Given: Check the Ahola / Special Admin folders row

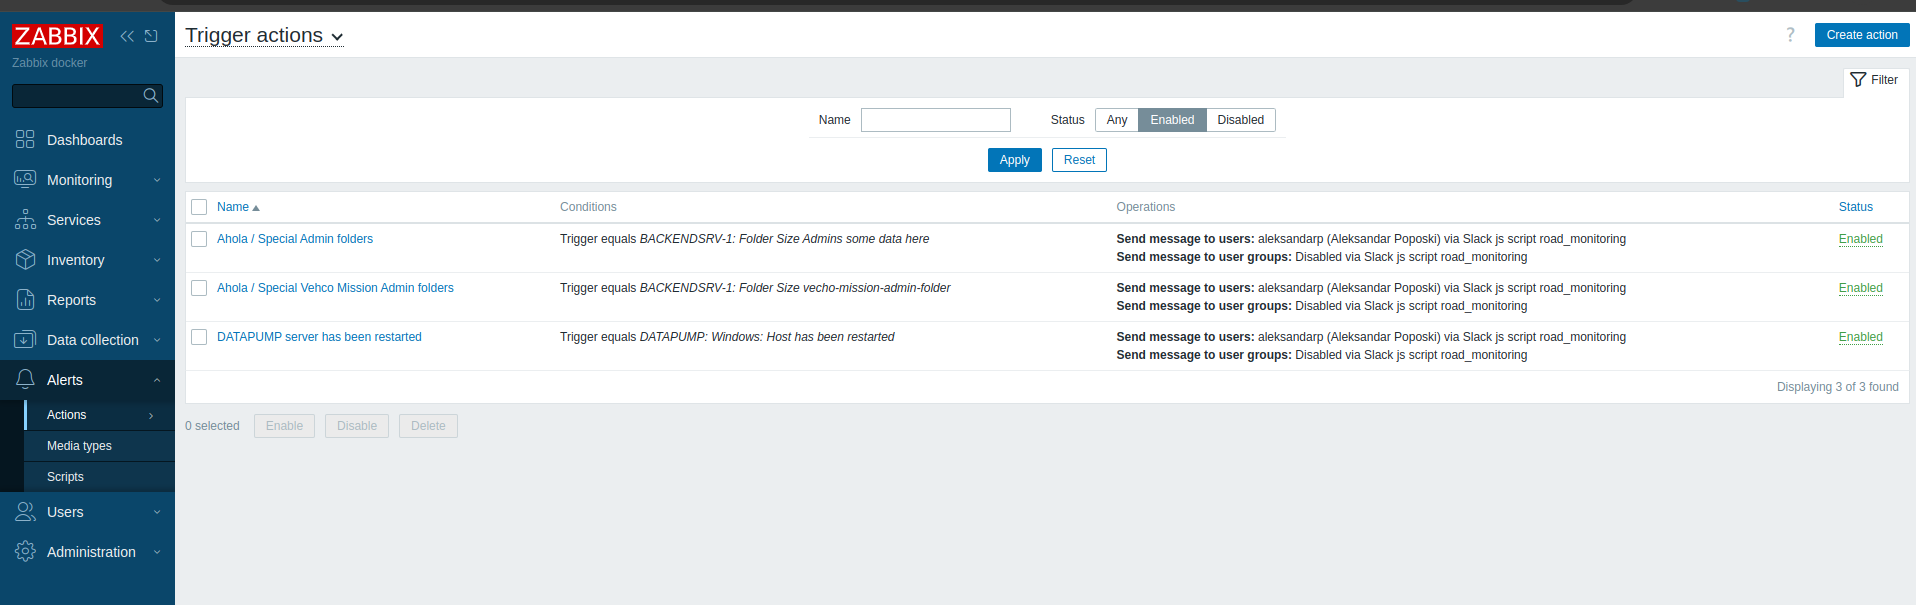Looking at the screenshot, I should [199, 239].
